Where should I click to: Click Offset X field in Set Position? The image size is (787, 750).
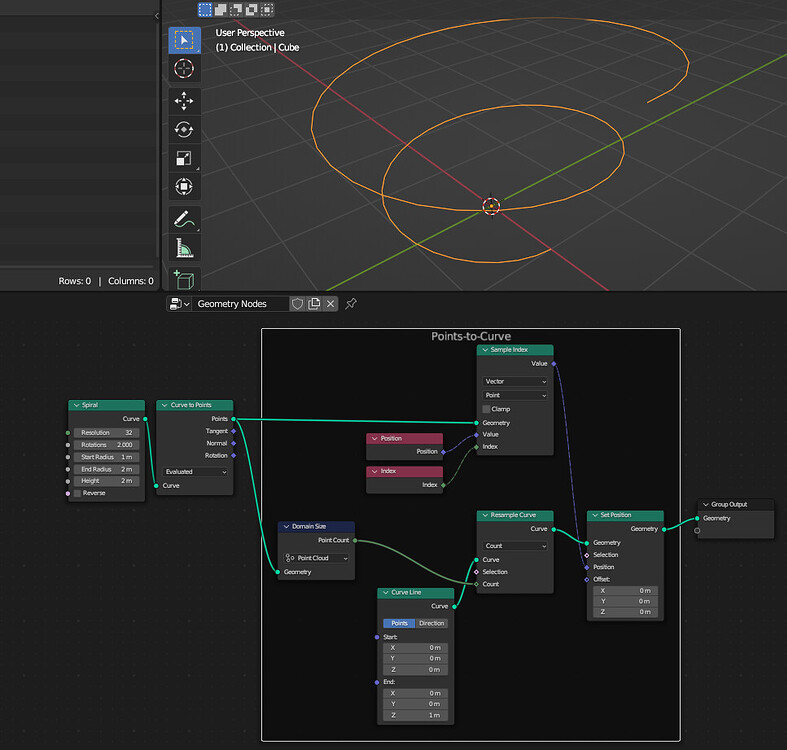coord(625,591)
